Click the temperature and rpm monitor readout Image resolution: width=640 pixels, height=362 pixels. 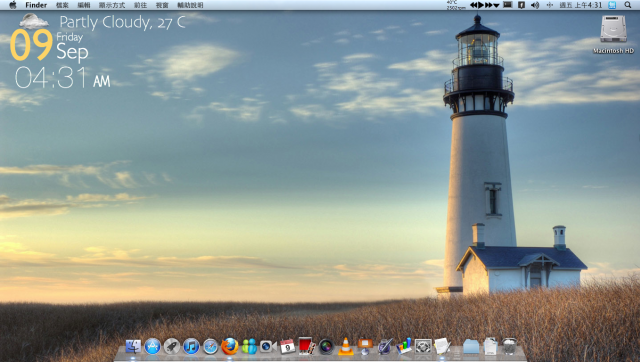click(x=456, y=5)
